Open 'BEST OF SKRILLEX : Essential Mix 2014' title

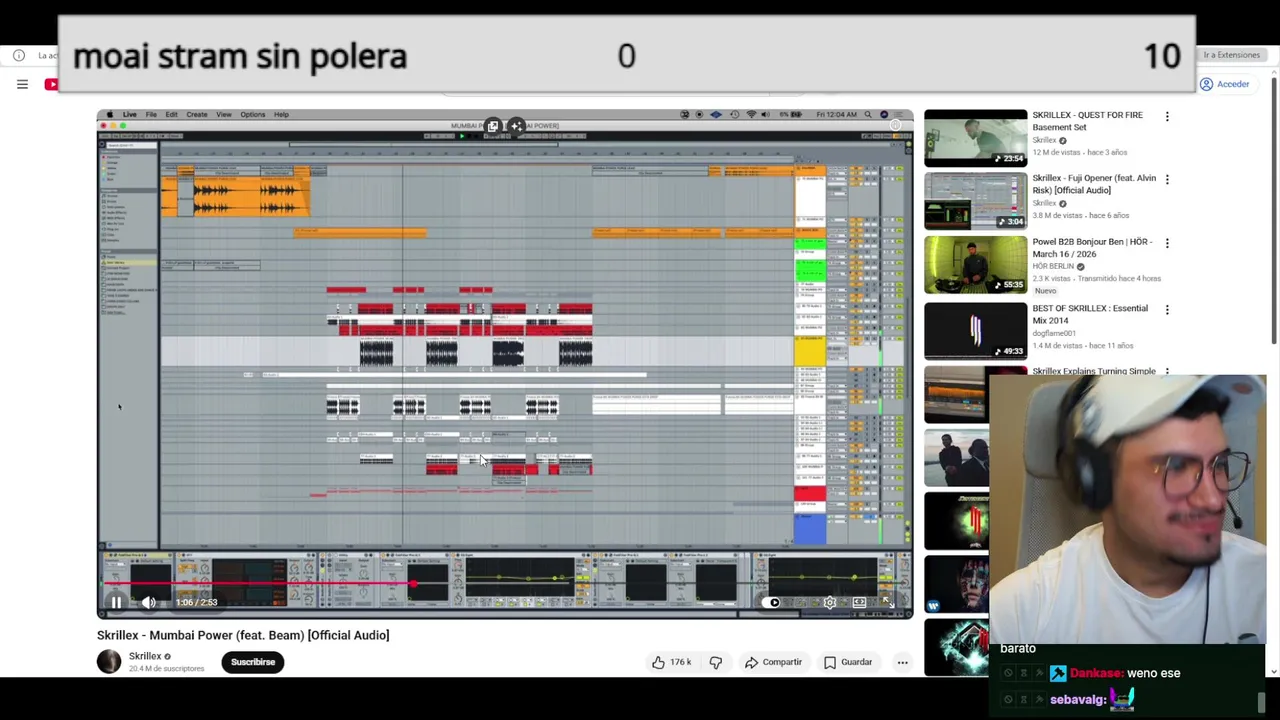[1090, 314]
